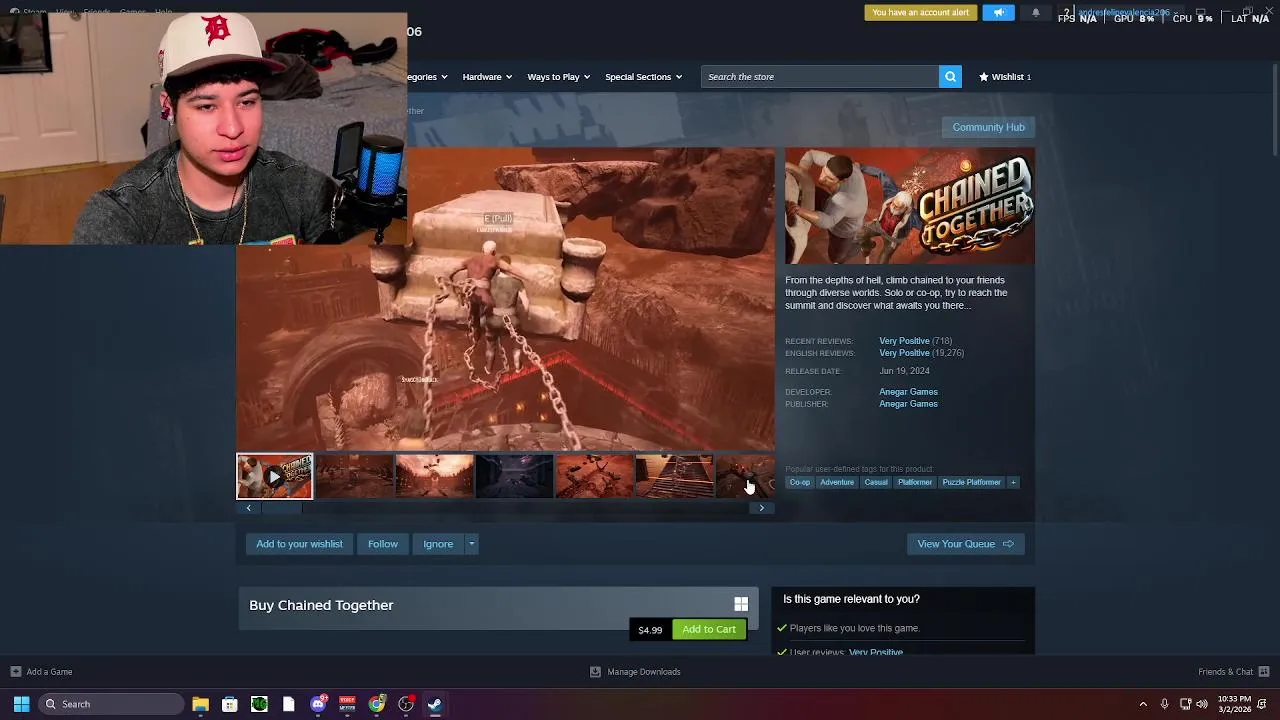Click the thumbnail strip scrollbar handle
This screenshot has height=720, width=1280.
coord(280,508)
